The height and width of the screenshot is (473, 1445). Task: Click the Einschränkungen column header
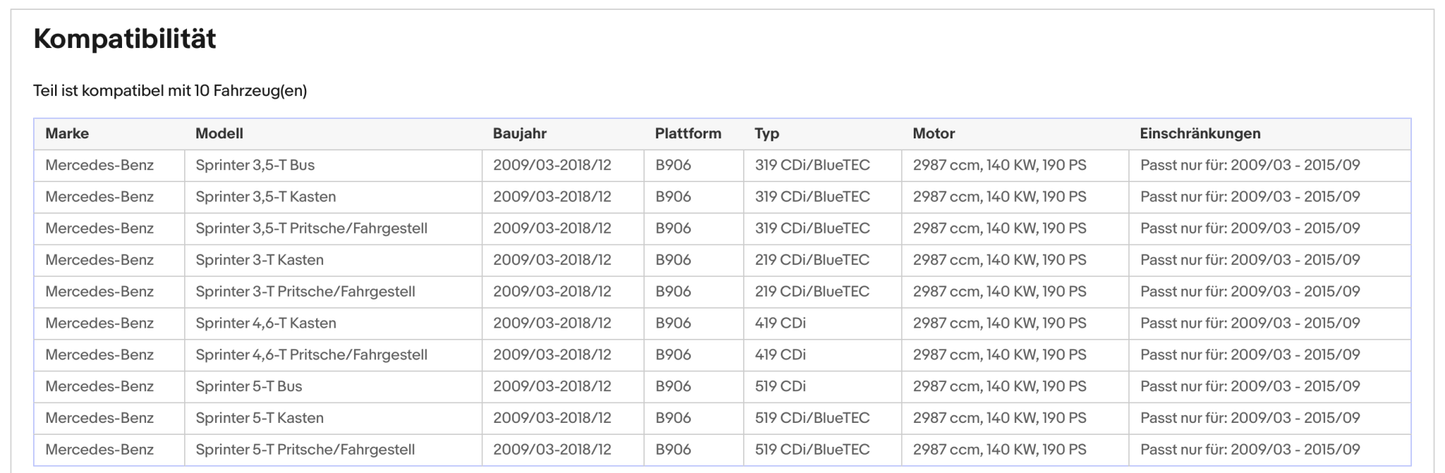click(1200, 133)
